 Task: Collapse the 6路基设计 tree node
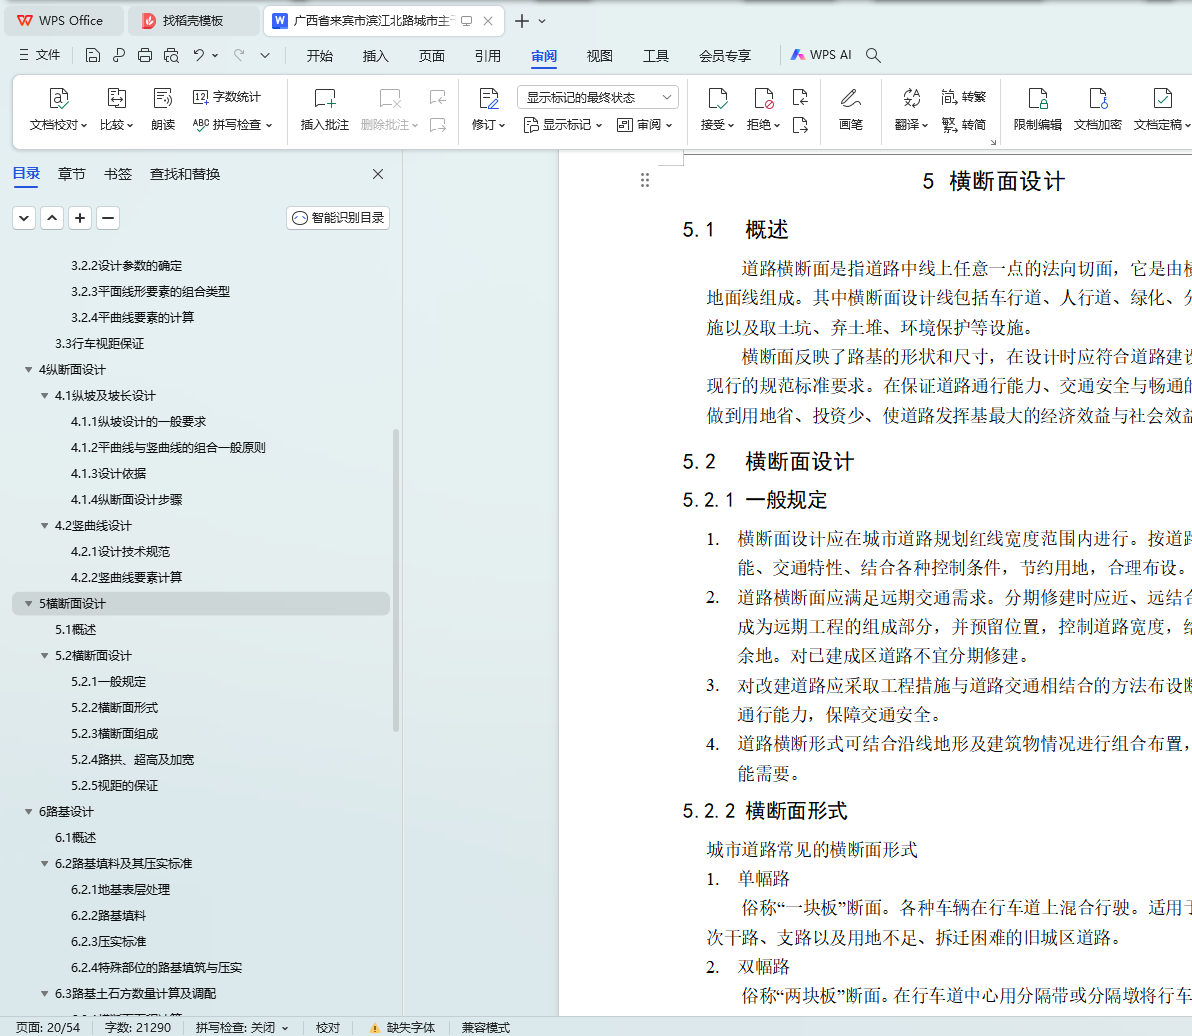coord(29,812)
